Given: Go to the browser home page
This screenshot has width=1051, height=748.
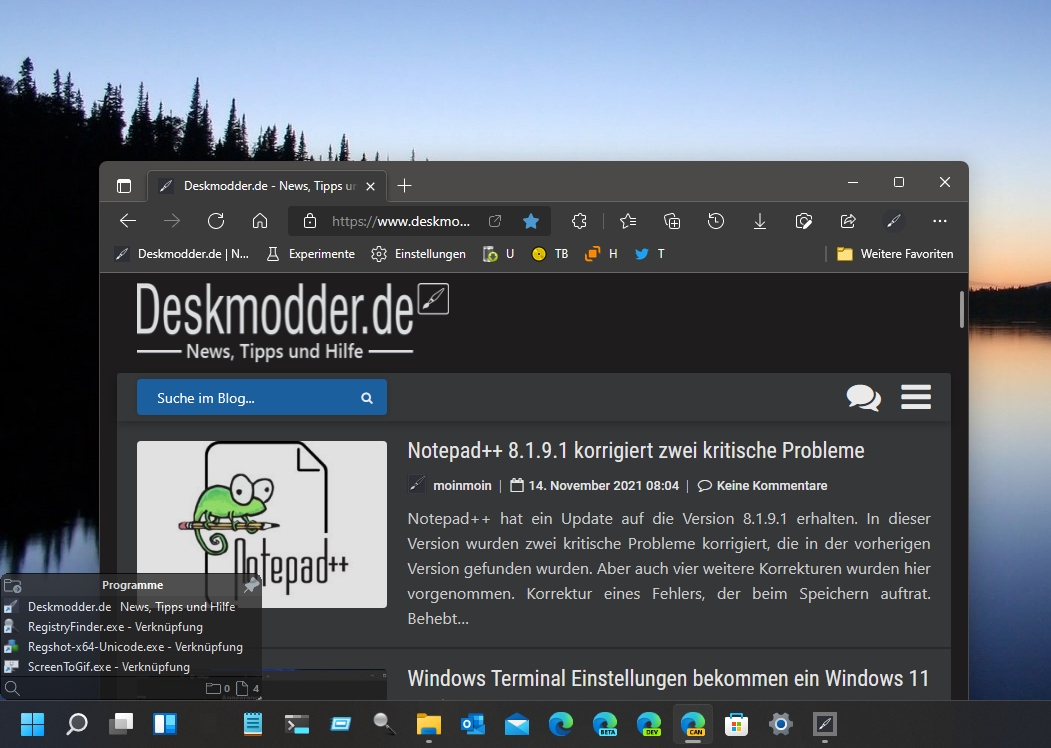Looking at the screenshot, I should tap(260, 221).
